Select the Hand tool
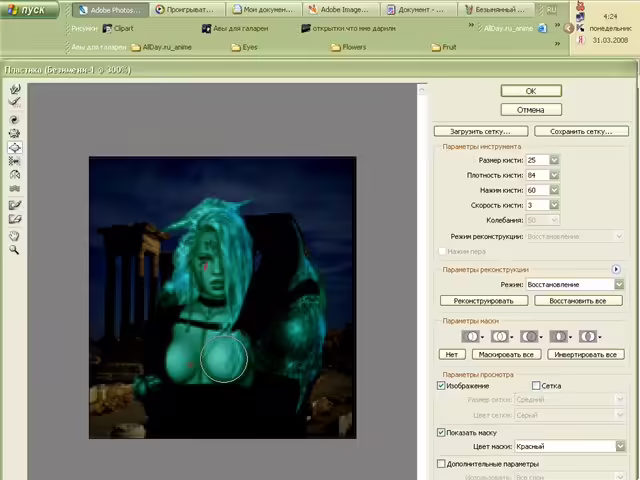The width and height of the screenshot is (640, 480). pos(15,236)
